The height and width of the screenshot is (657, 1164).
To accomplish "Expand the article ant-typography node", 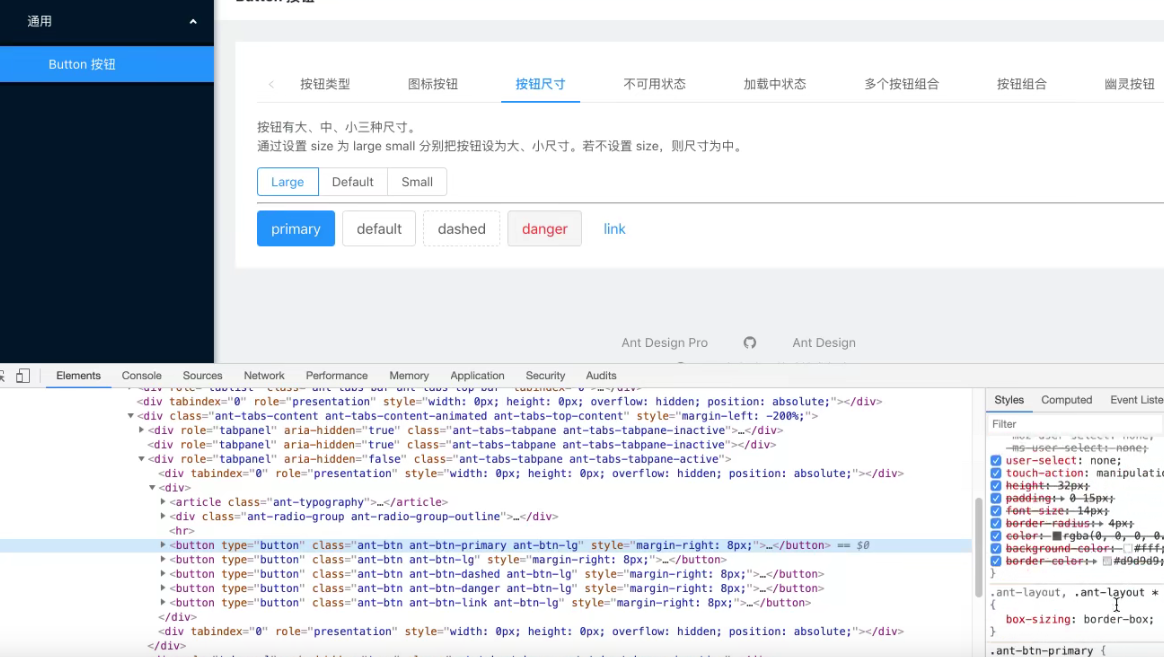I will pos(163,502).
